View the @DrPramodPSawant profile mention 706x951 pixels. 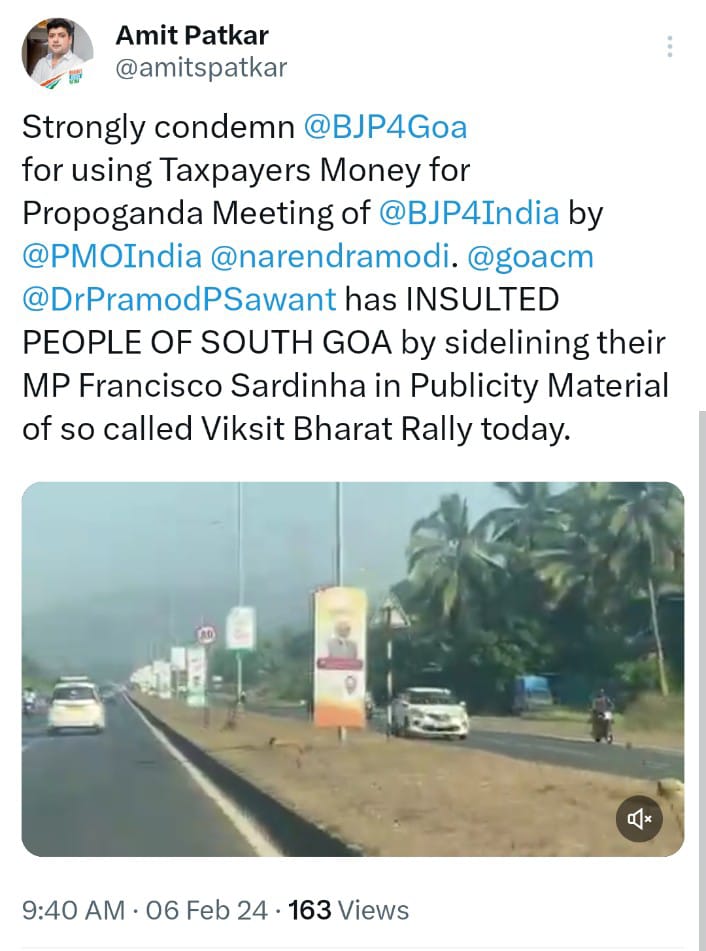click(181, 299)
